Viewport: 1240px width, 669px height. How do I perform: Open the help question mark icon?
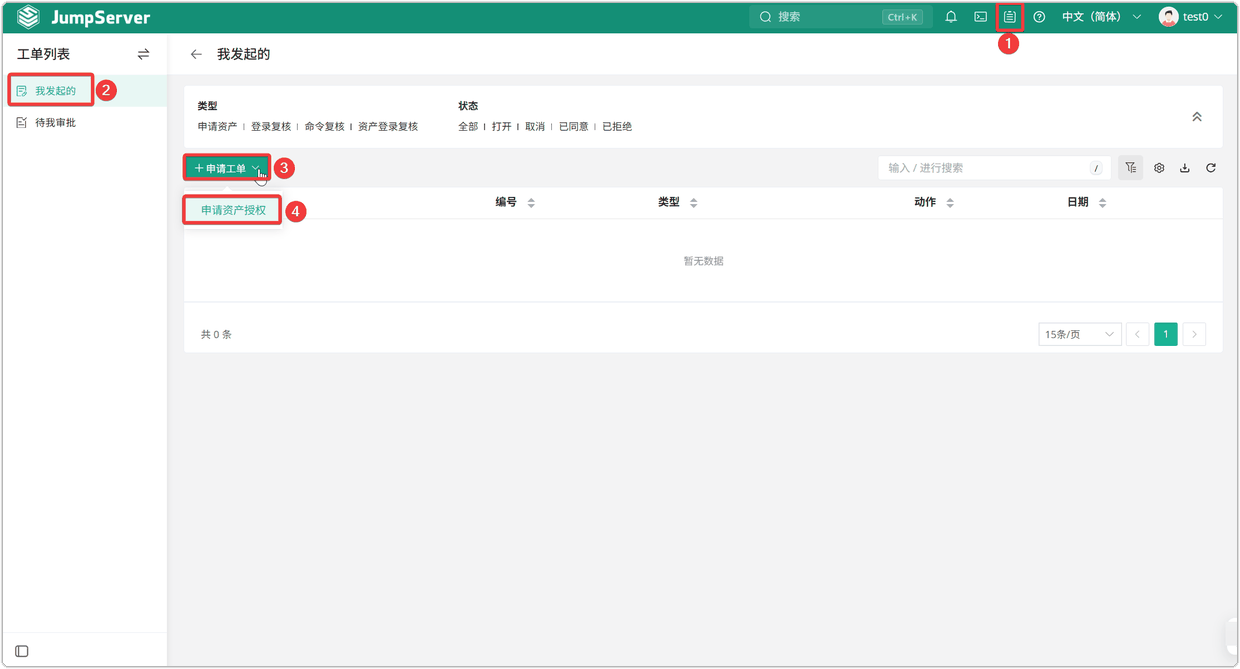click(1039, 17)
